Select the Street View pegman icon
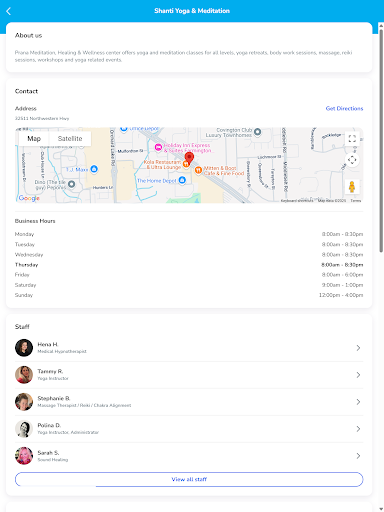The width and height of the screenshot is (384, 512). coord(352,187)
